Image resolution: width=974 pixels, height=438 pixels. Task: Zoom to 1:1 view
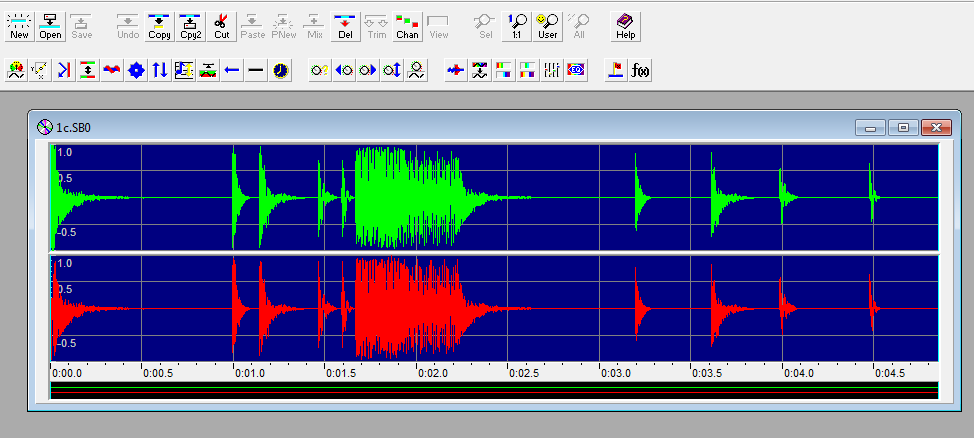click(517, 27)
